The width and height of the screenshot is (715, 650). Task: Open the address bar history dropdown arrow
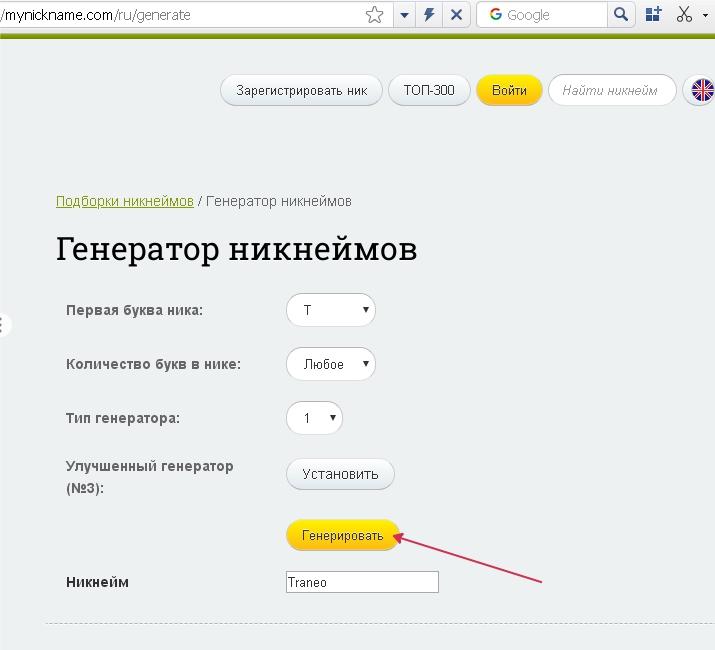(x=404, y=15)
